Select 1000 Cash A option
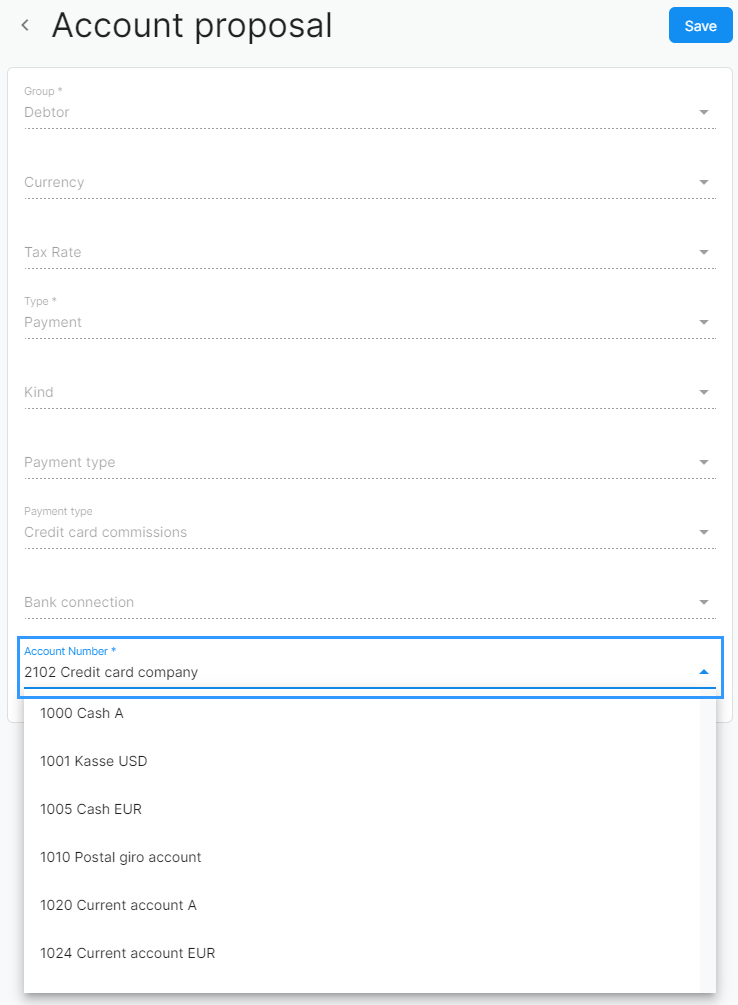Viewport: 738px width, 1005px height. tap(362, 713)
